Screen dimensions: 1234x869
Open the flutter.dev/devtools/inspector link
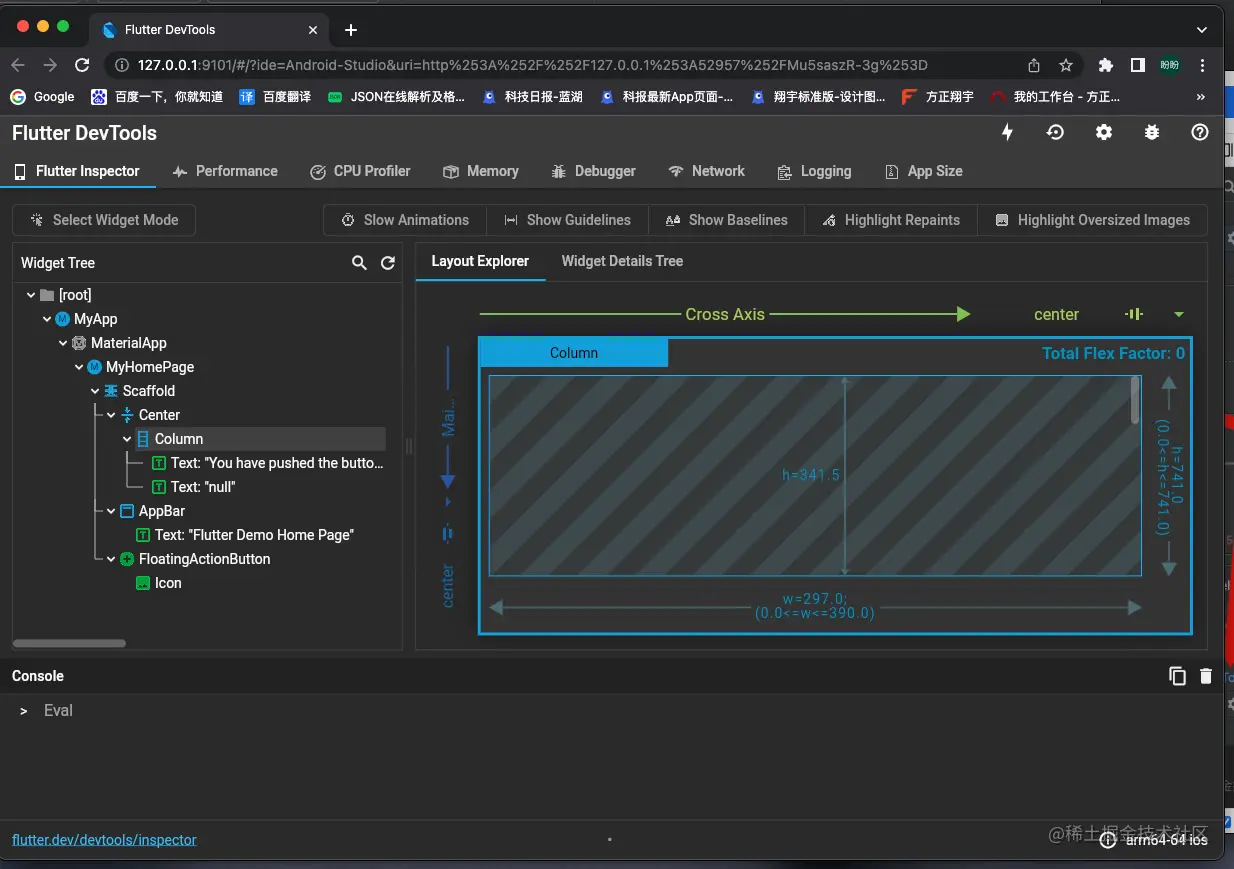(x=104, y=840)
